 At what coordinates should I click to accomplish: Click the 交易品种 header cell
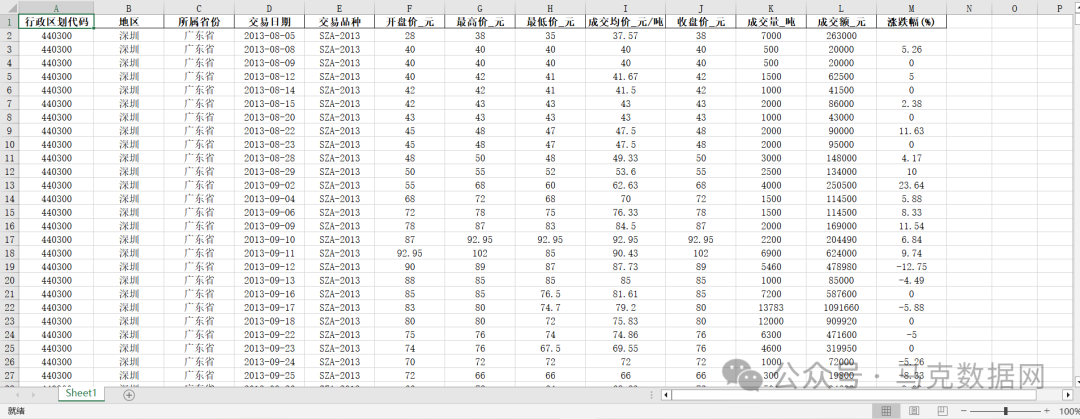click(340, 22)
